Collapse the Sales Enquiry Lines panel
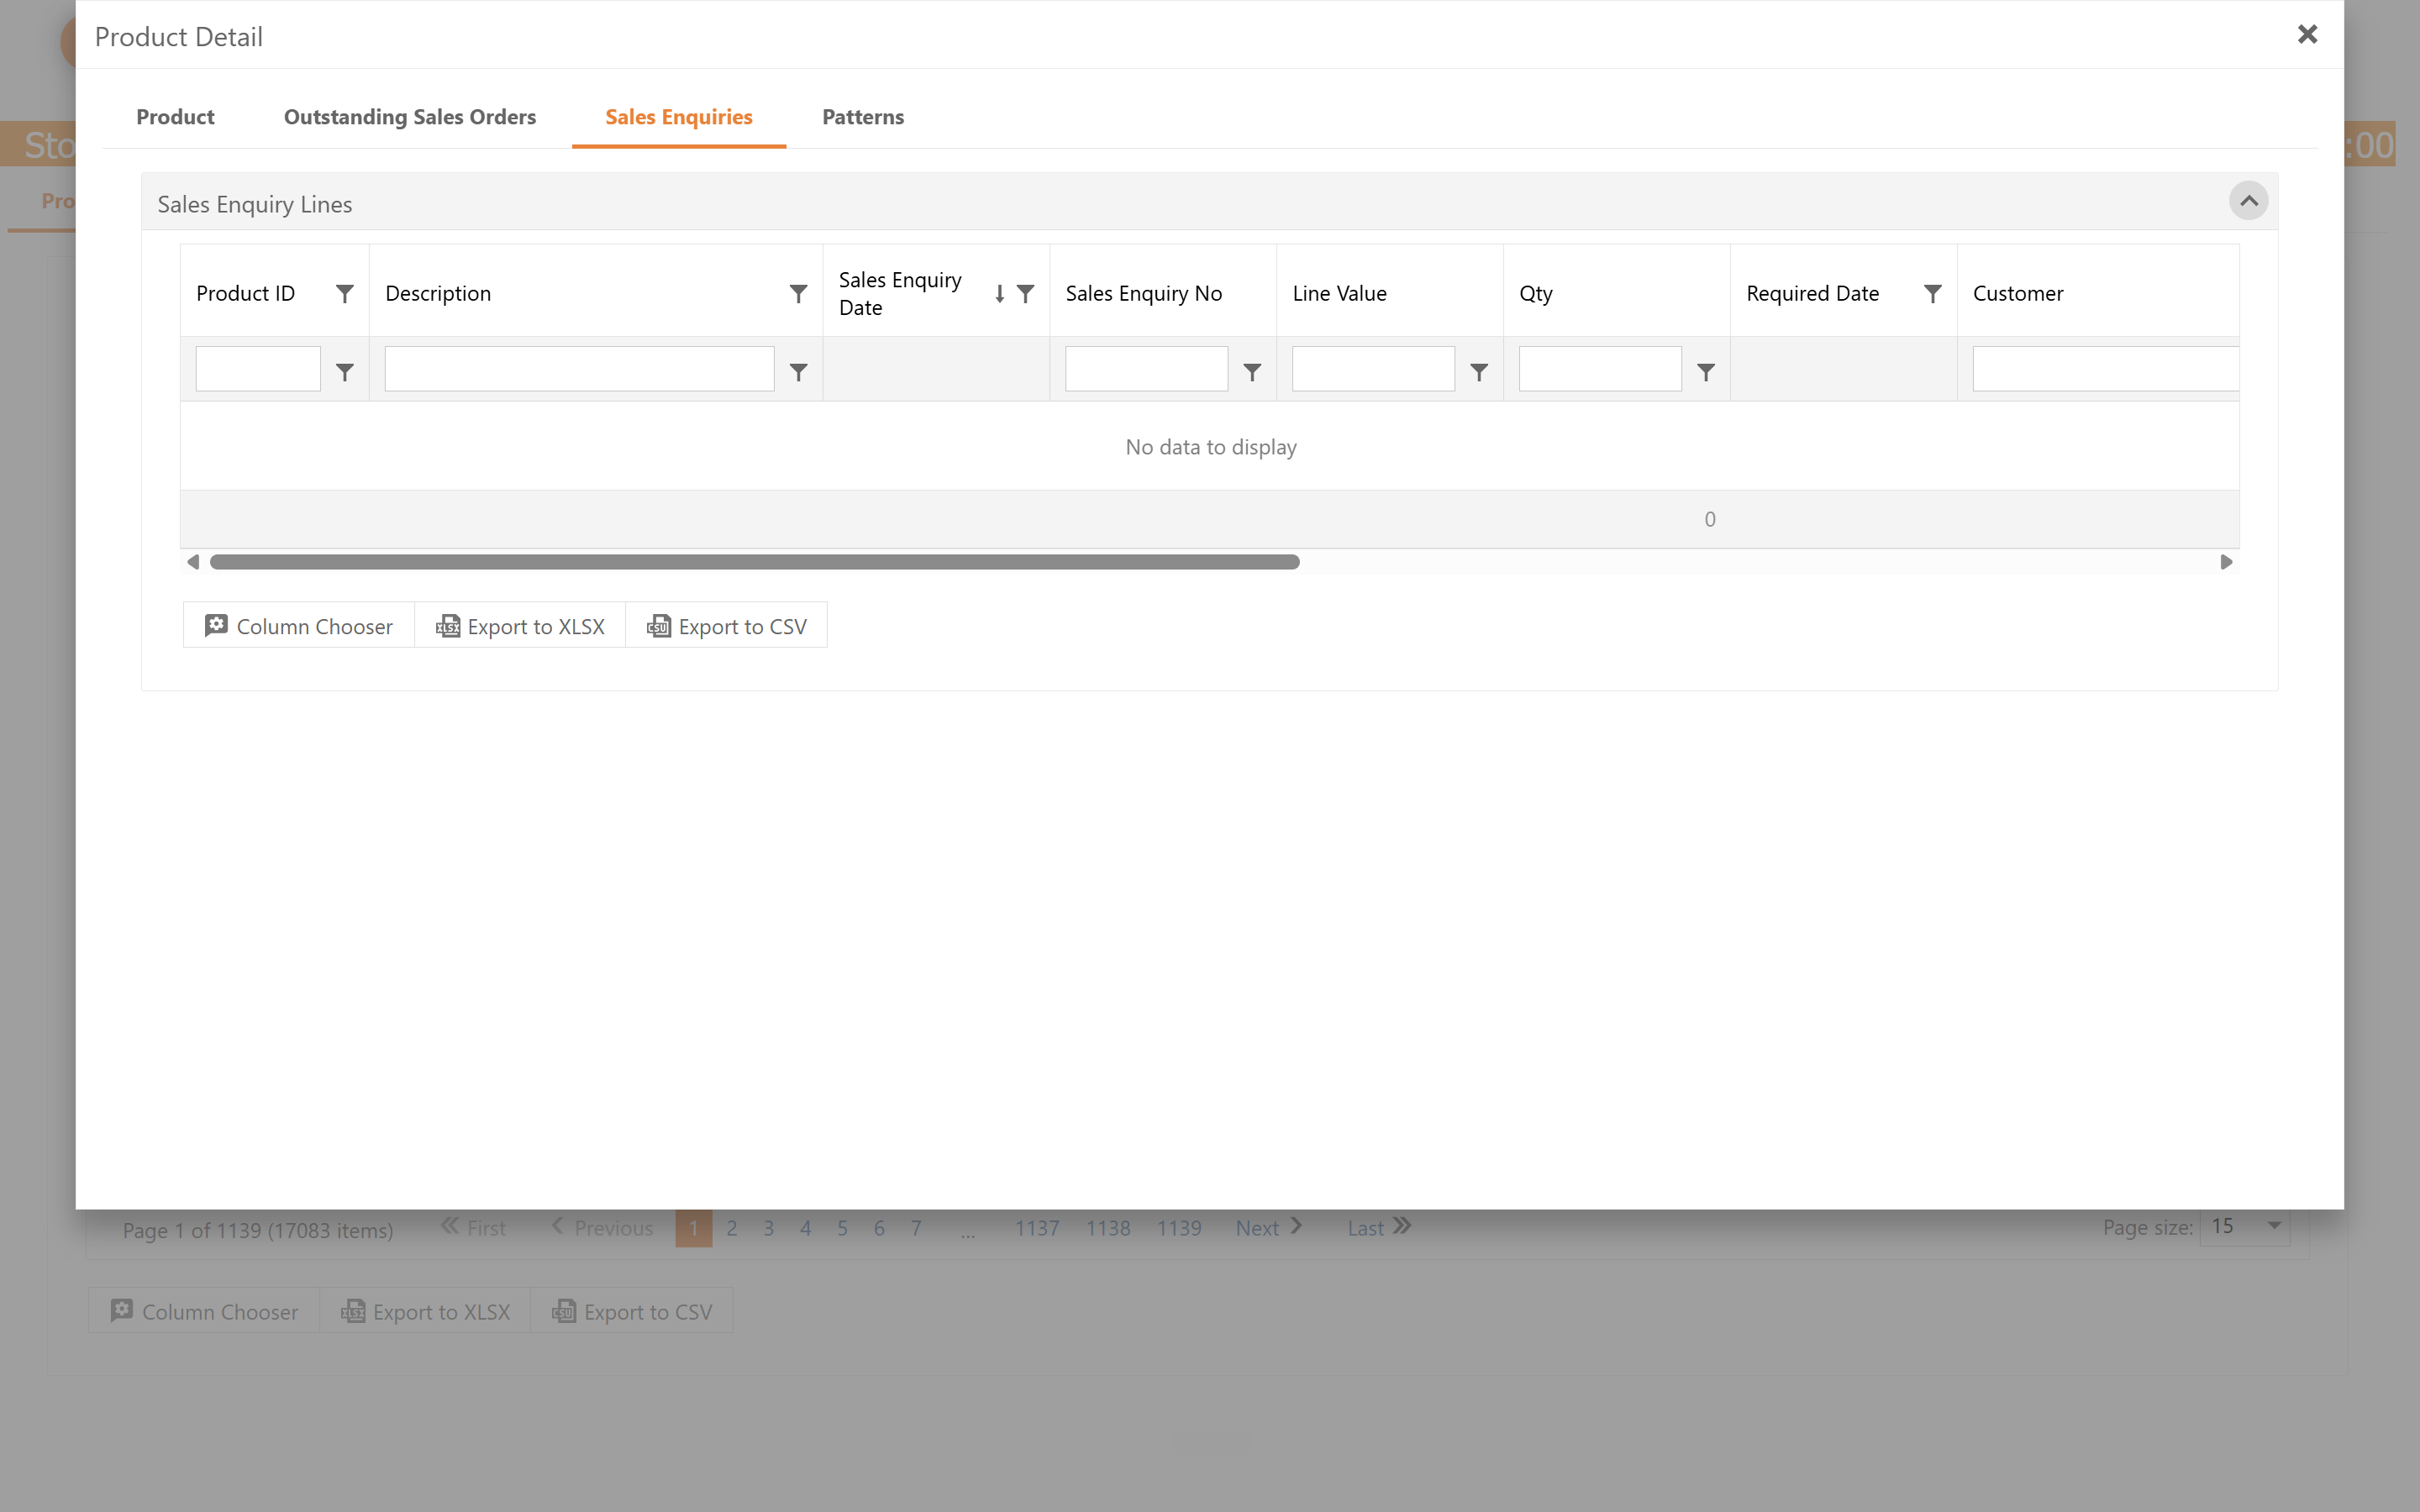This screenshot has height=1512, width=2420. point(2248,201)
